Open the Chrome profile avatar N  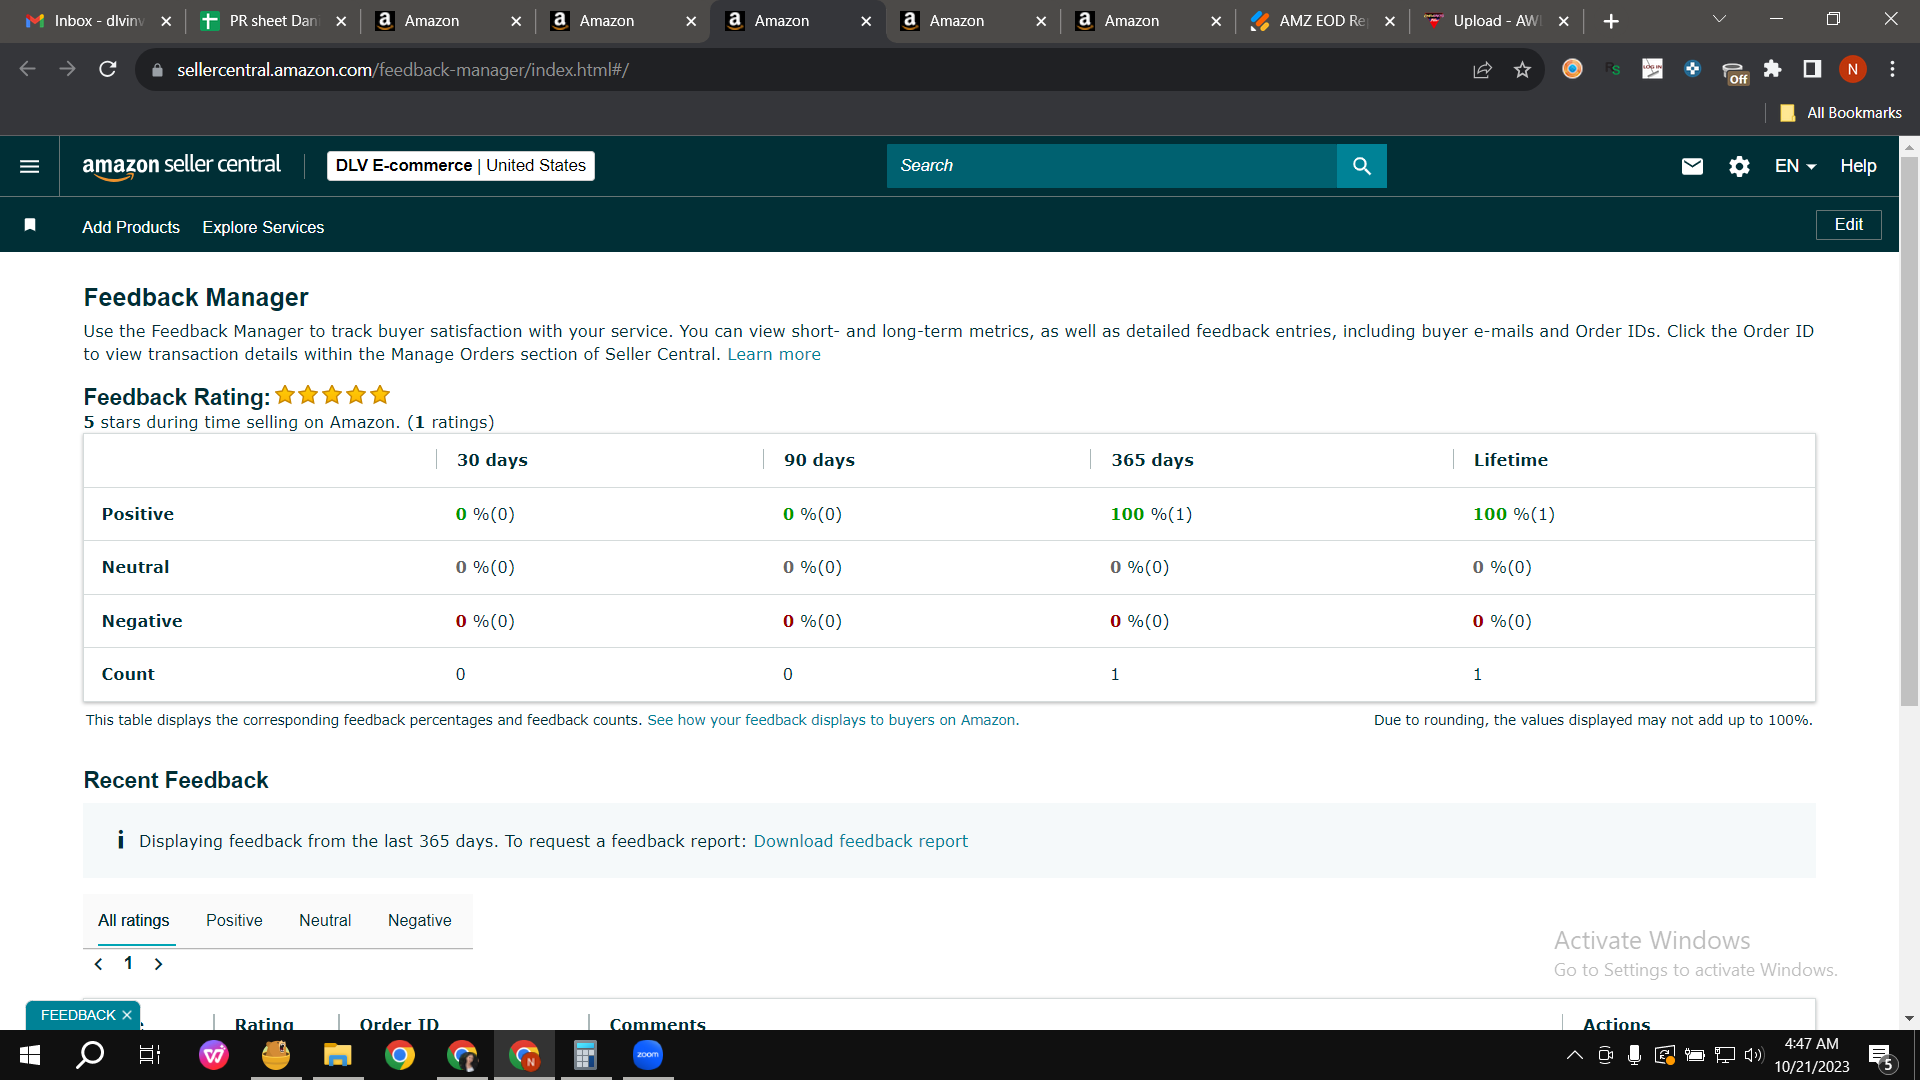[x=1853, y=69]
